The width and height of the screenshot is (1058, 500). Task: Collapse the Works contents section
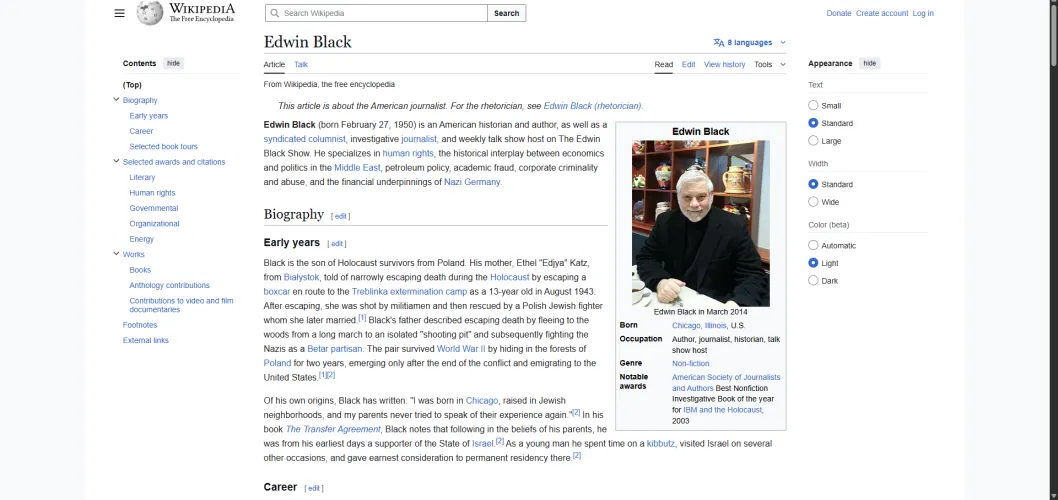[116, 254]
